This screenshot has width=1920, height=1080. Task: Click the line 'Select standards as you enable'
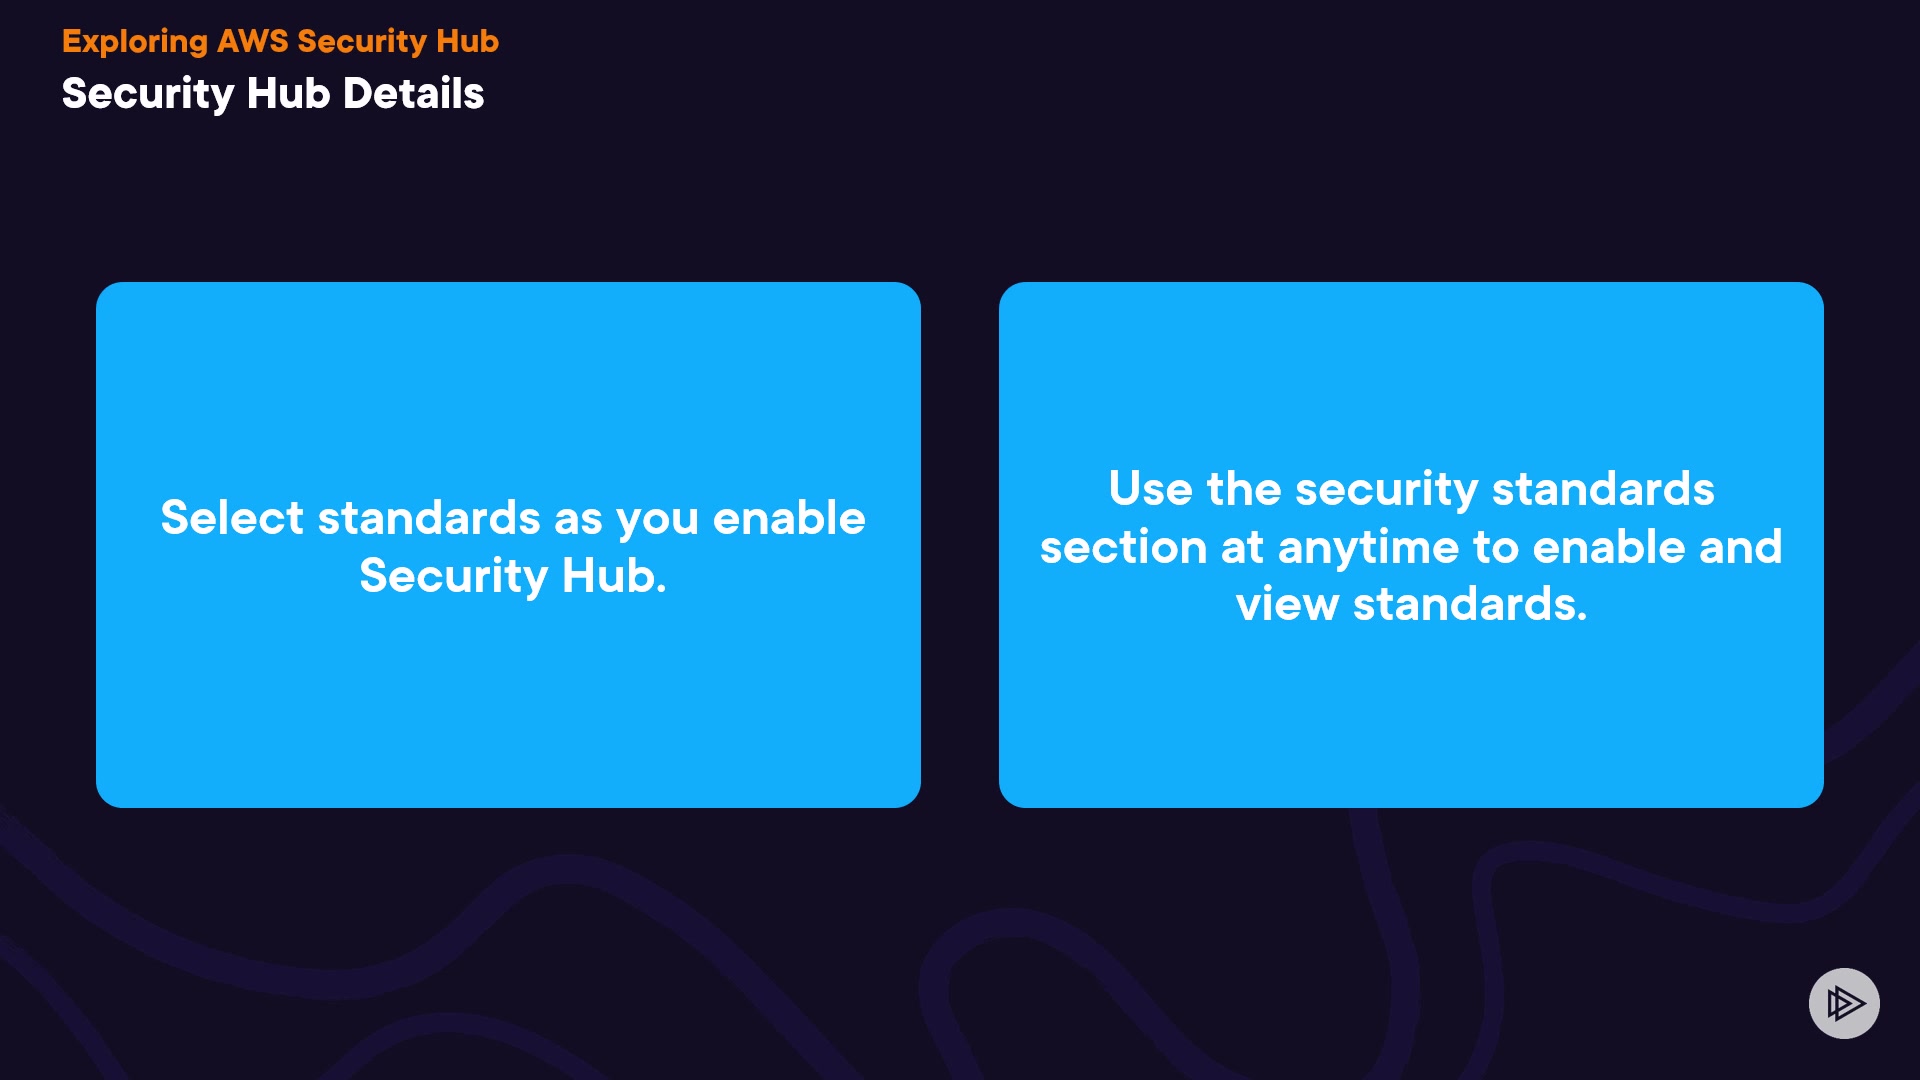point(513,518)
